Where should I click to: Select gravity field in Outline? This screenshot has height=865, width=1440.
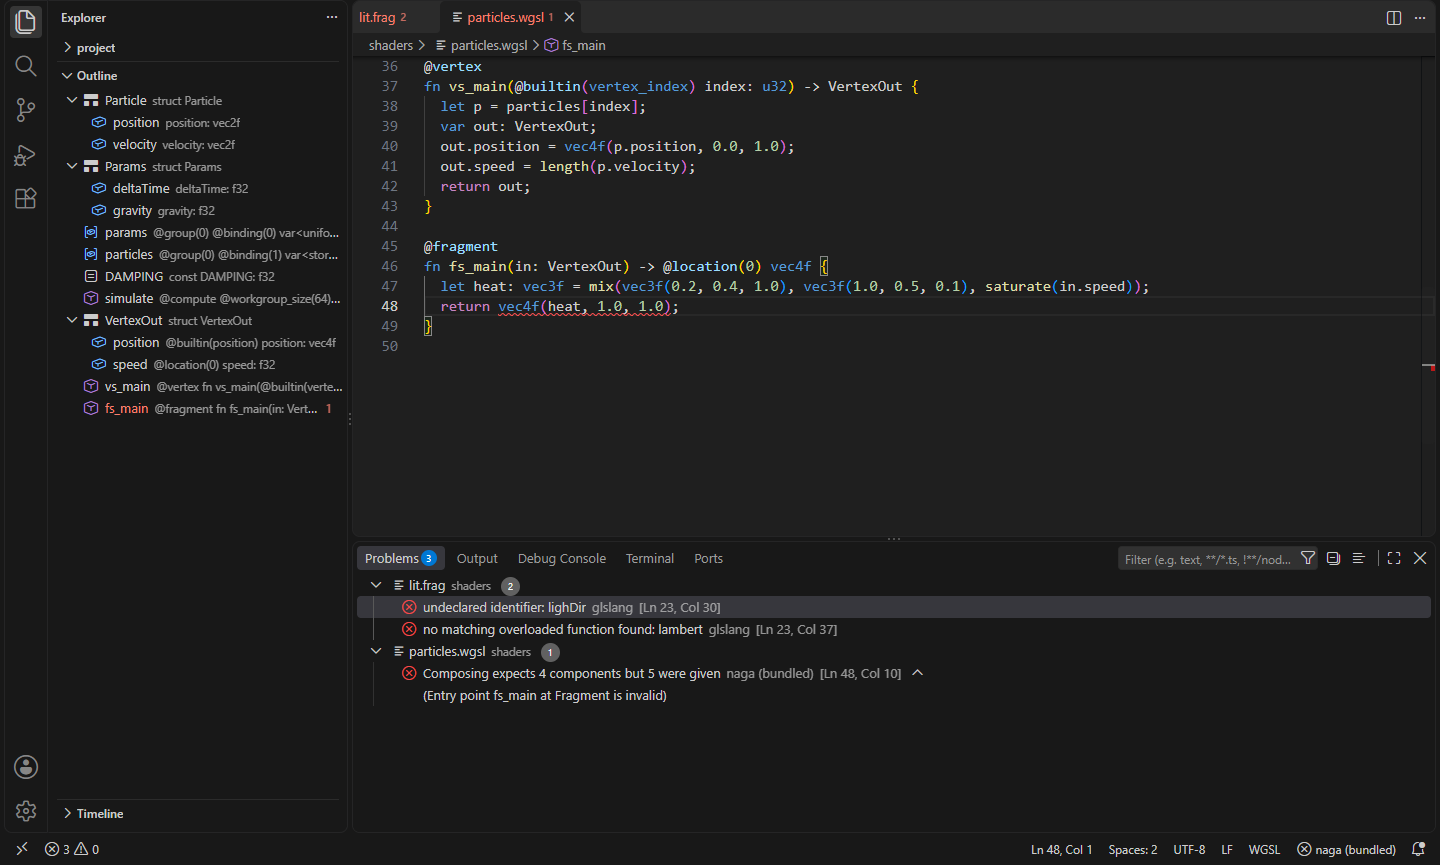click(198, 210)
